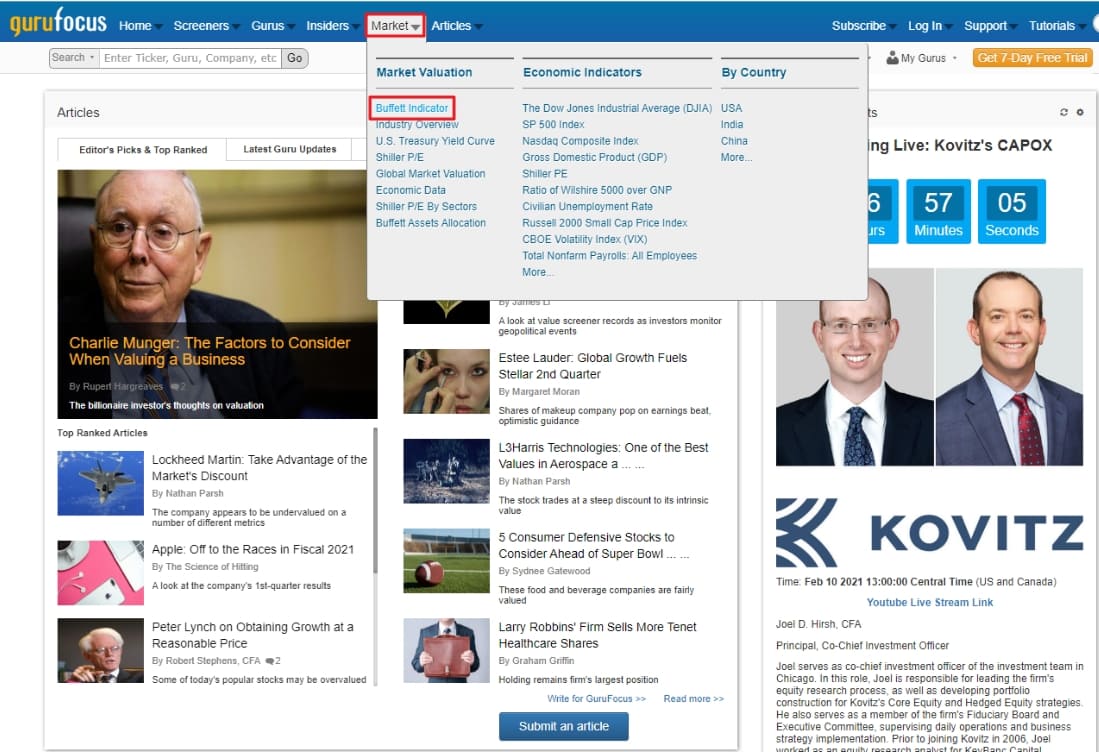Switch to Editor's Picks & Top Ranked tab
This screenshot has width=1099, height=752.
[143, 150]
